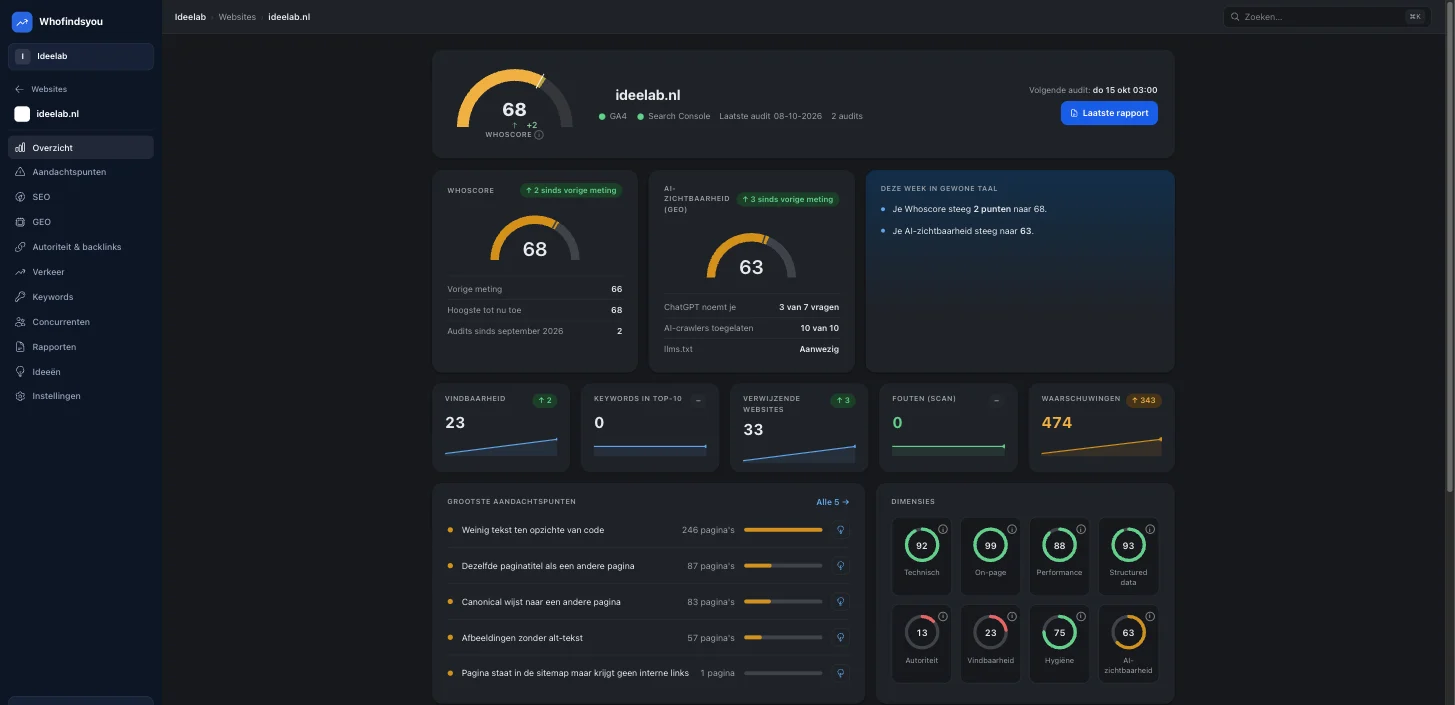Click info icon on On-page tile
This screenshot has width=1455, height=705.
coord(1011,529)
